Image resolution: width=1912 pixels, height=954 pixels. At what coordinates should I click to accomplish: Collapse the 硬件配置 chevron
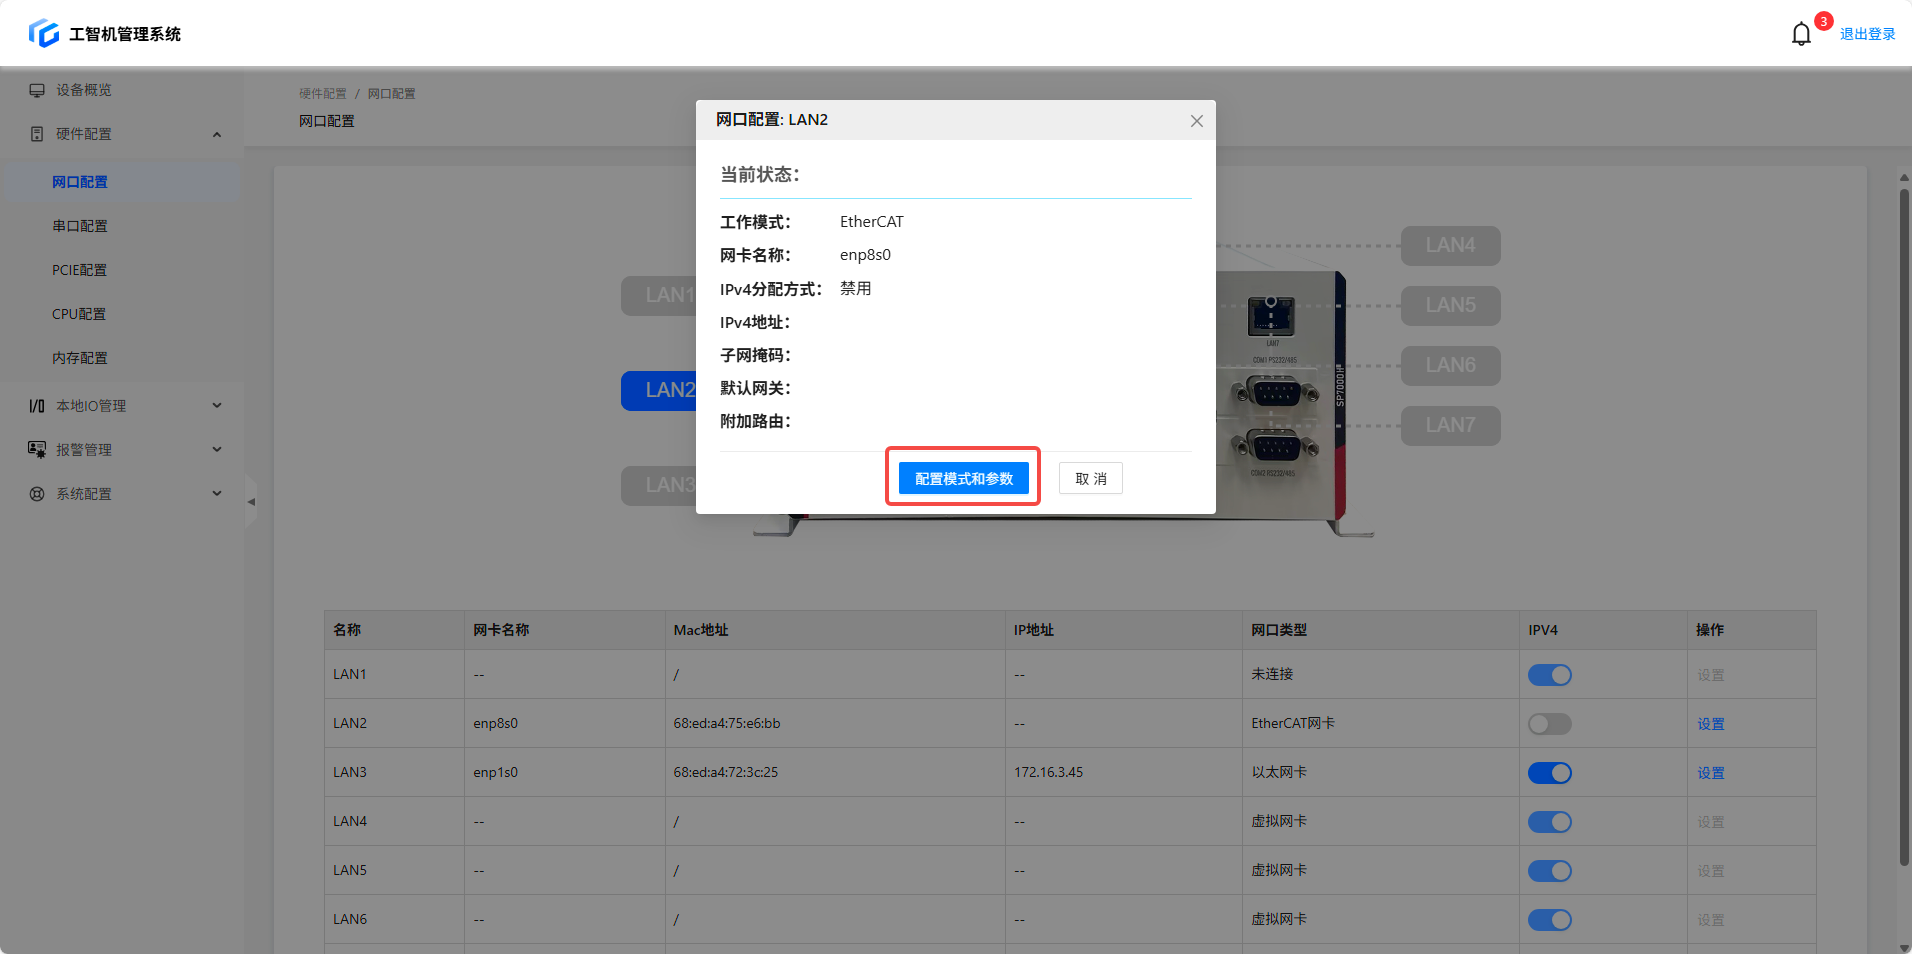tap(217, 135)
